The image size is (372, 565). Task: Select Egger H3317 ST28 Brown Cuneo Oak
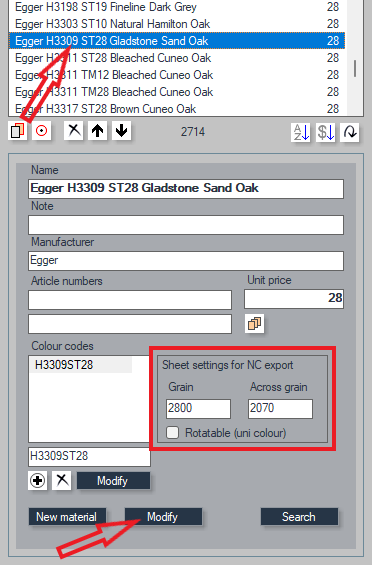[177, 108]
